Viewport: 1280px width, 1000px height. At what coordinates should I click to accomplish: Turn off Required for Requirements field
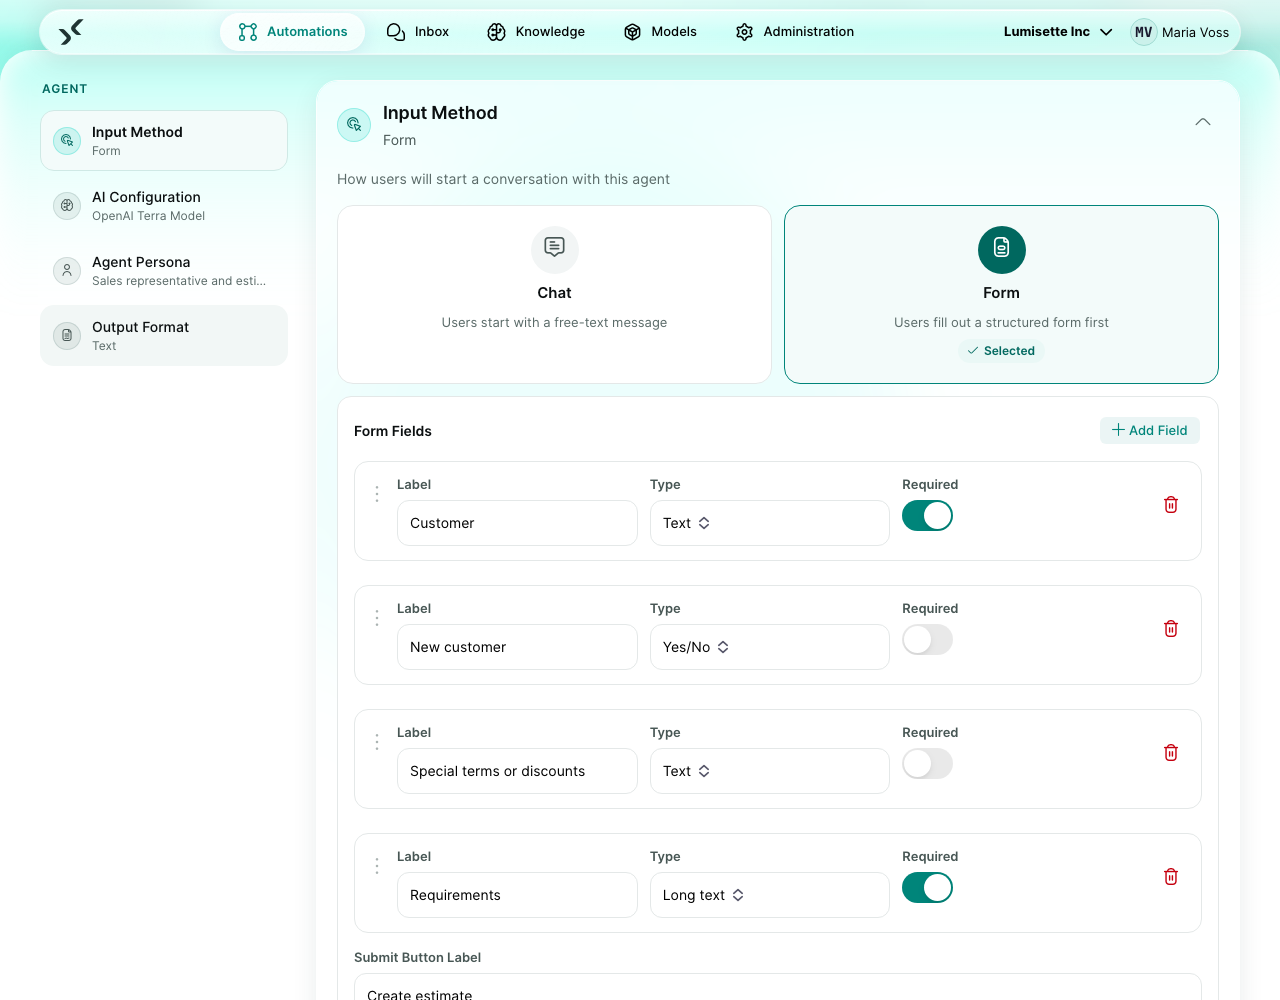click(927, 888)
